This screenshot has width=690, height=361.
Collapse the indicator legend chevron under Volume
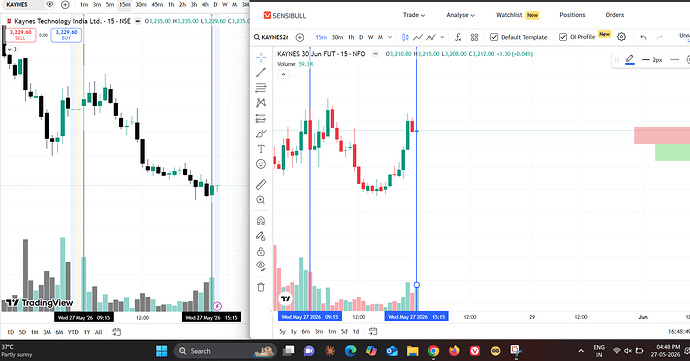(283, 74)
